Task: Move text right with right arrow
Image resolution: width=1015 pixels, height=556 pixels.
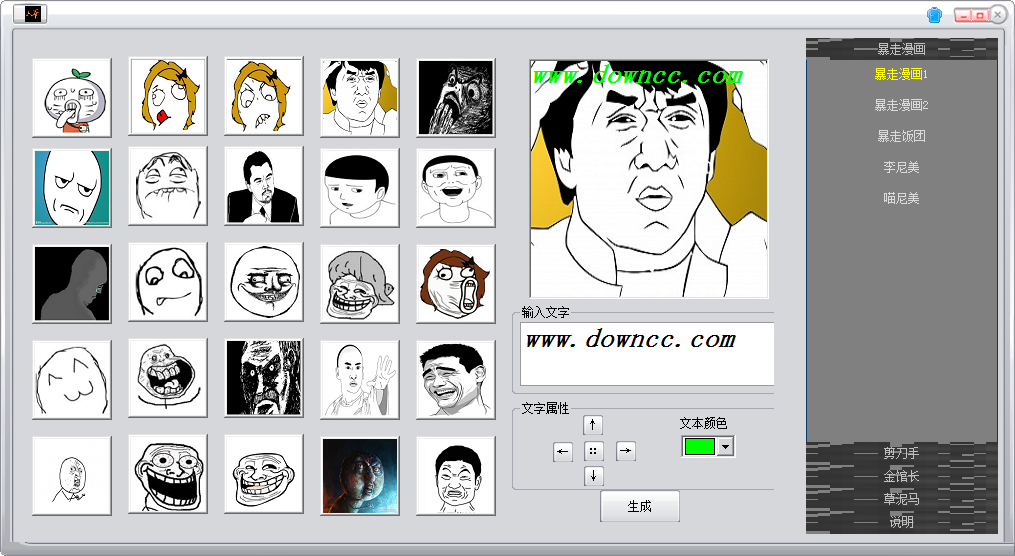Action: (626, 450)
